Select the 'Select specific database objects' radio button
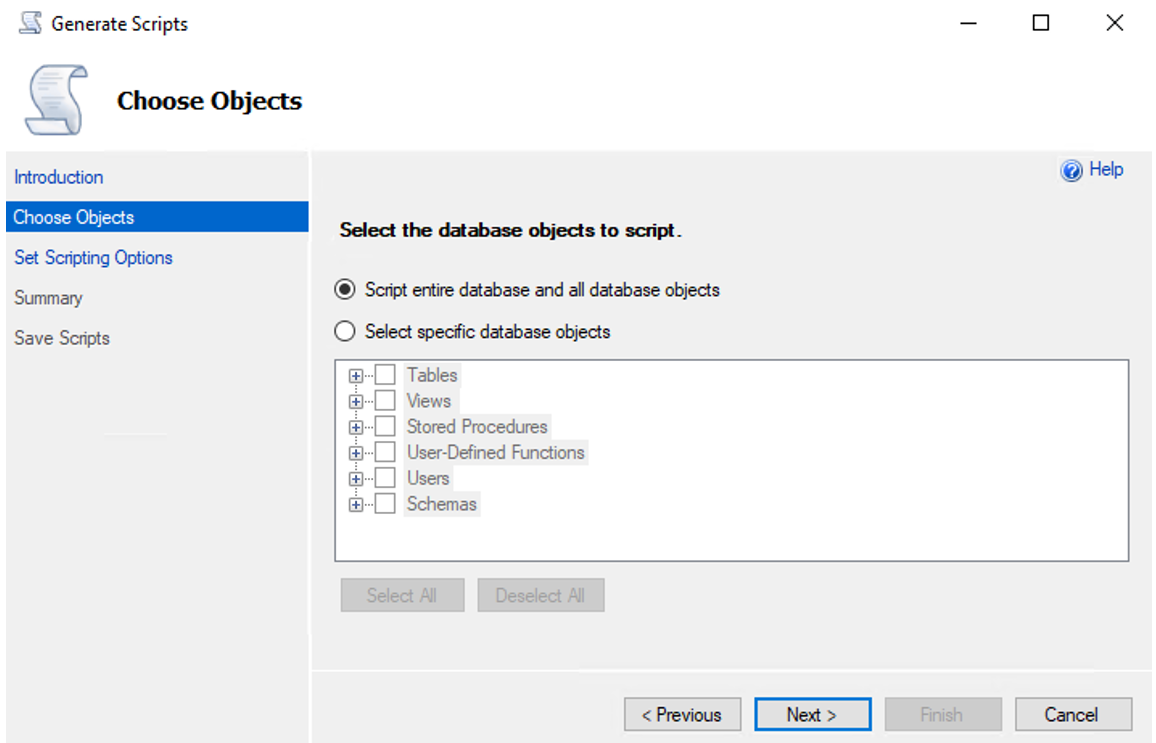Viewport: 1156px width, 743px height. 344,331
